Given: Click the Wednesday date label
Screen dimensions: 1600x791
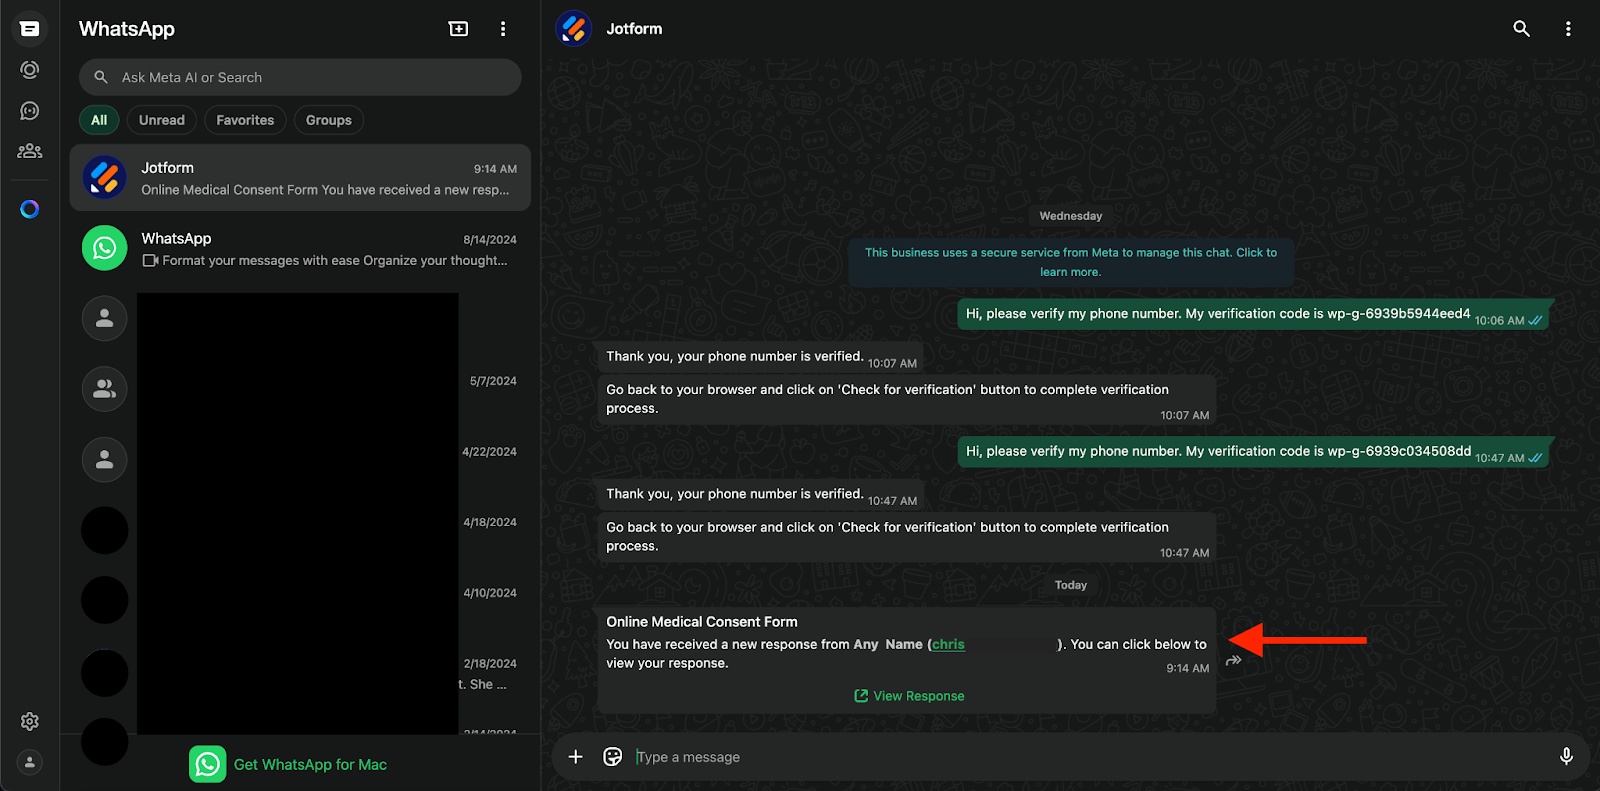Looking at the screenshot, I should click(x=1070, y=216).
